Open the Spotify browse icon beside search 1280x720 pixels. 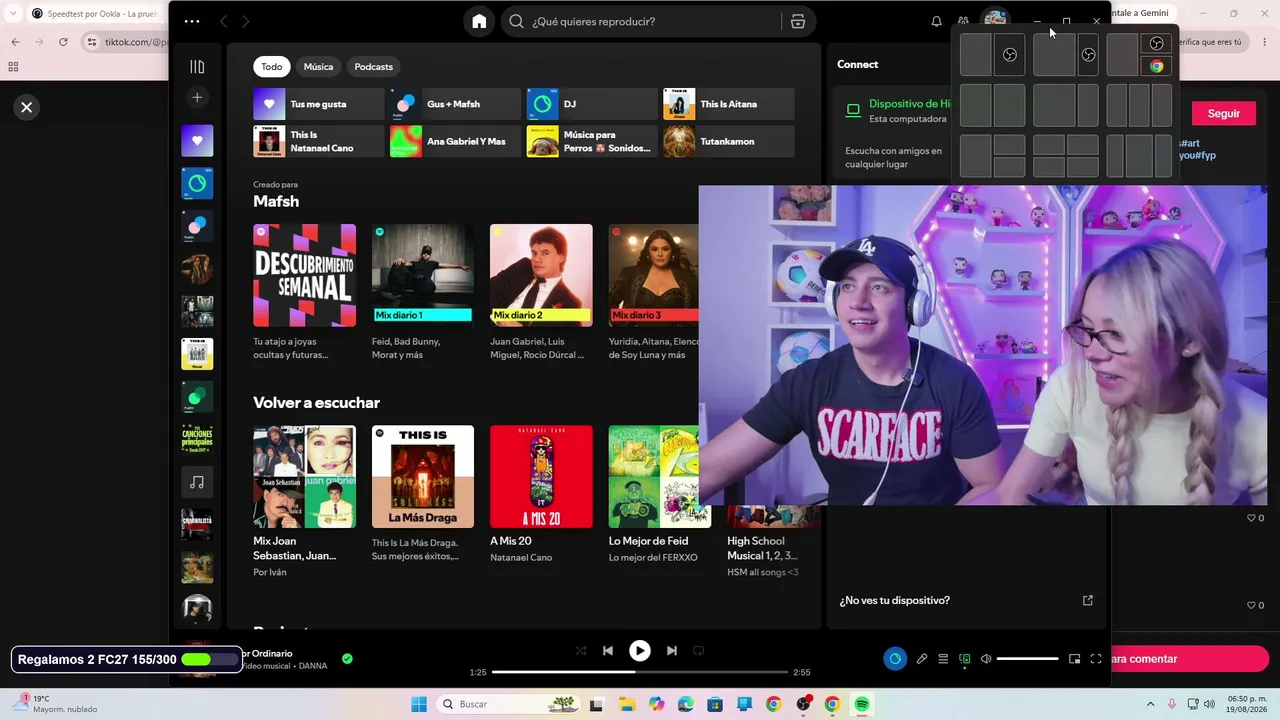798,21
